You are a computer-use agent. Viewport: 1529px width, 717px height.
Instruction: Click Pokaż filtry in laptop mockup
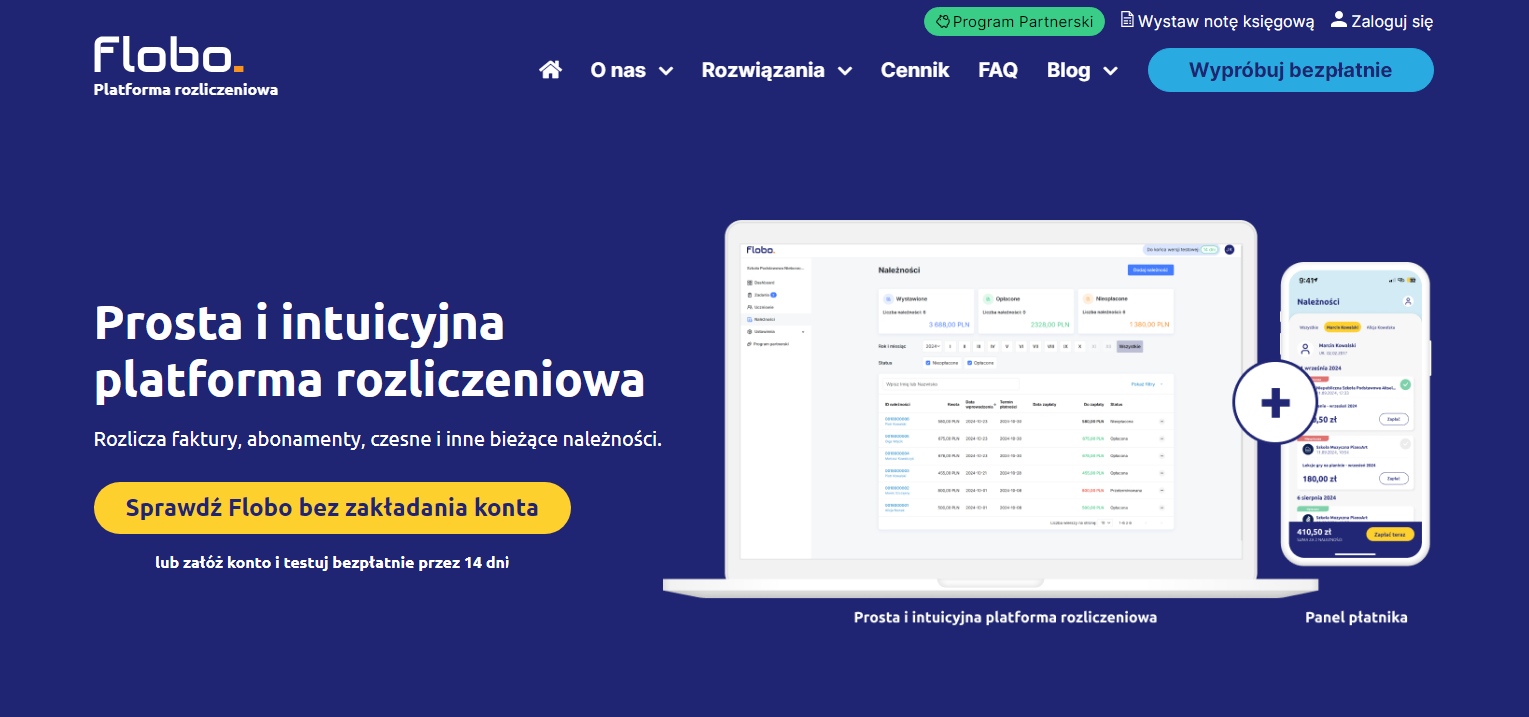coord(1147,383)
